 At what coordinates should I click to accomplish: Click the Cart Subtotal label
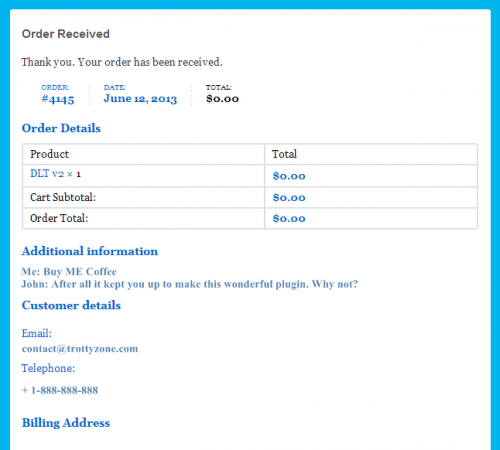63,197
